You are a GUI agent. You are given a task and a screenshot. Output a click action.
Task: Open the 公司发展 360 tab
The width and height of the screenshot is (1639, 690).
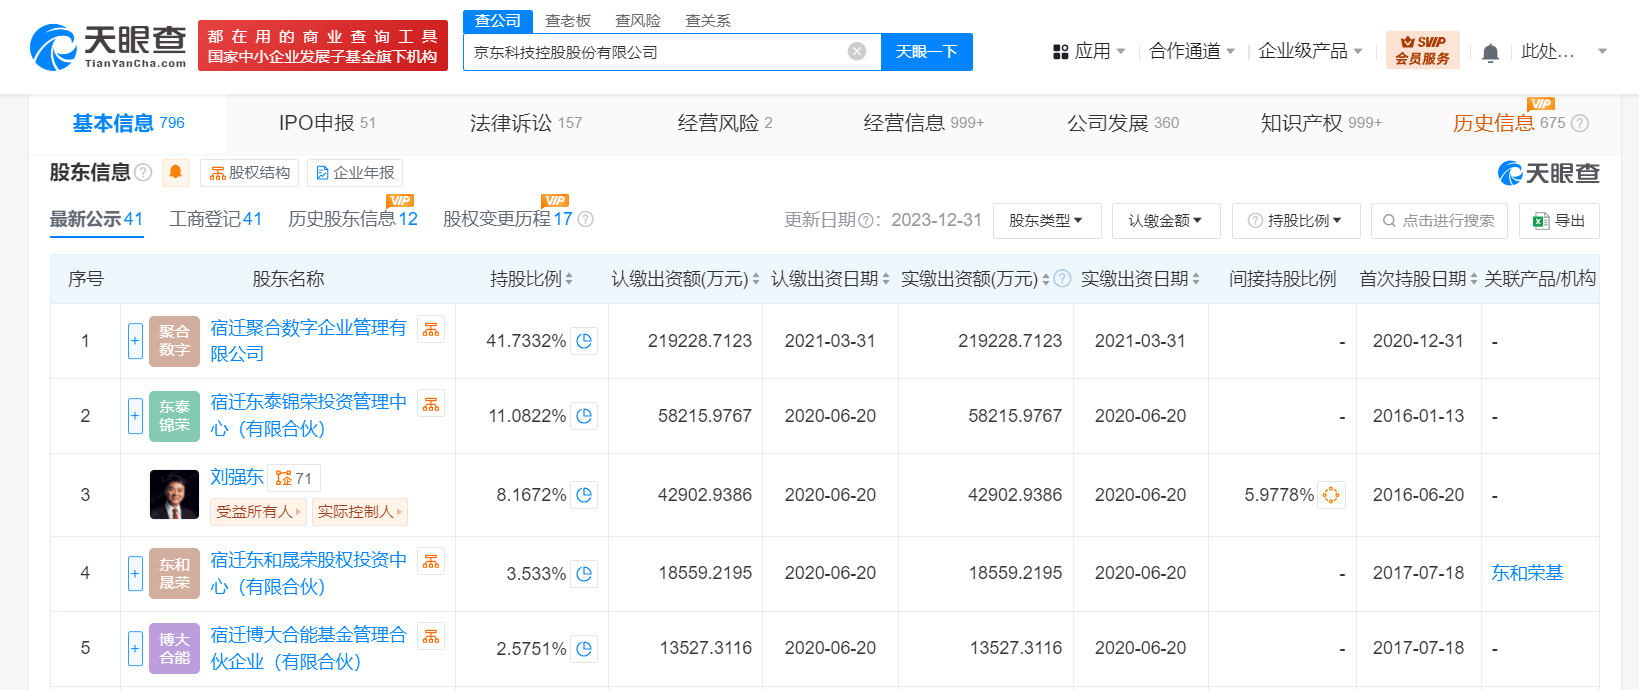click(1123, 123)
